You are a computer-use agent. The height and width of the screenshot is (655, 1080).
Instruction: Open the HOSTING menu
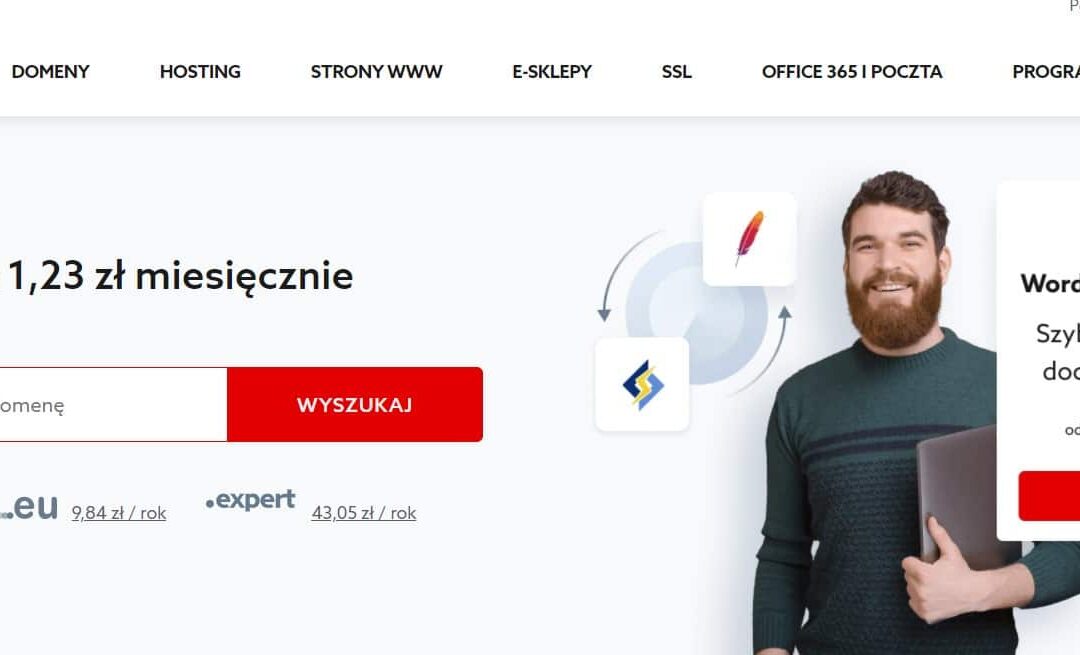point(200,72)
